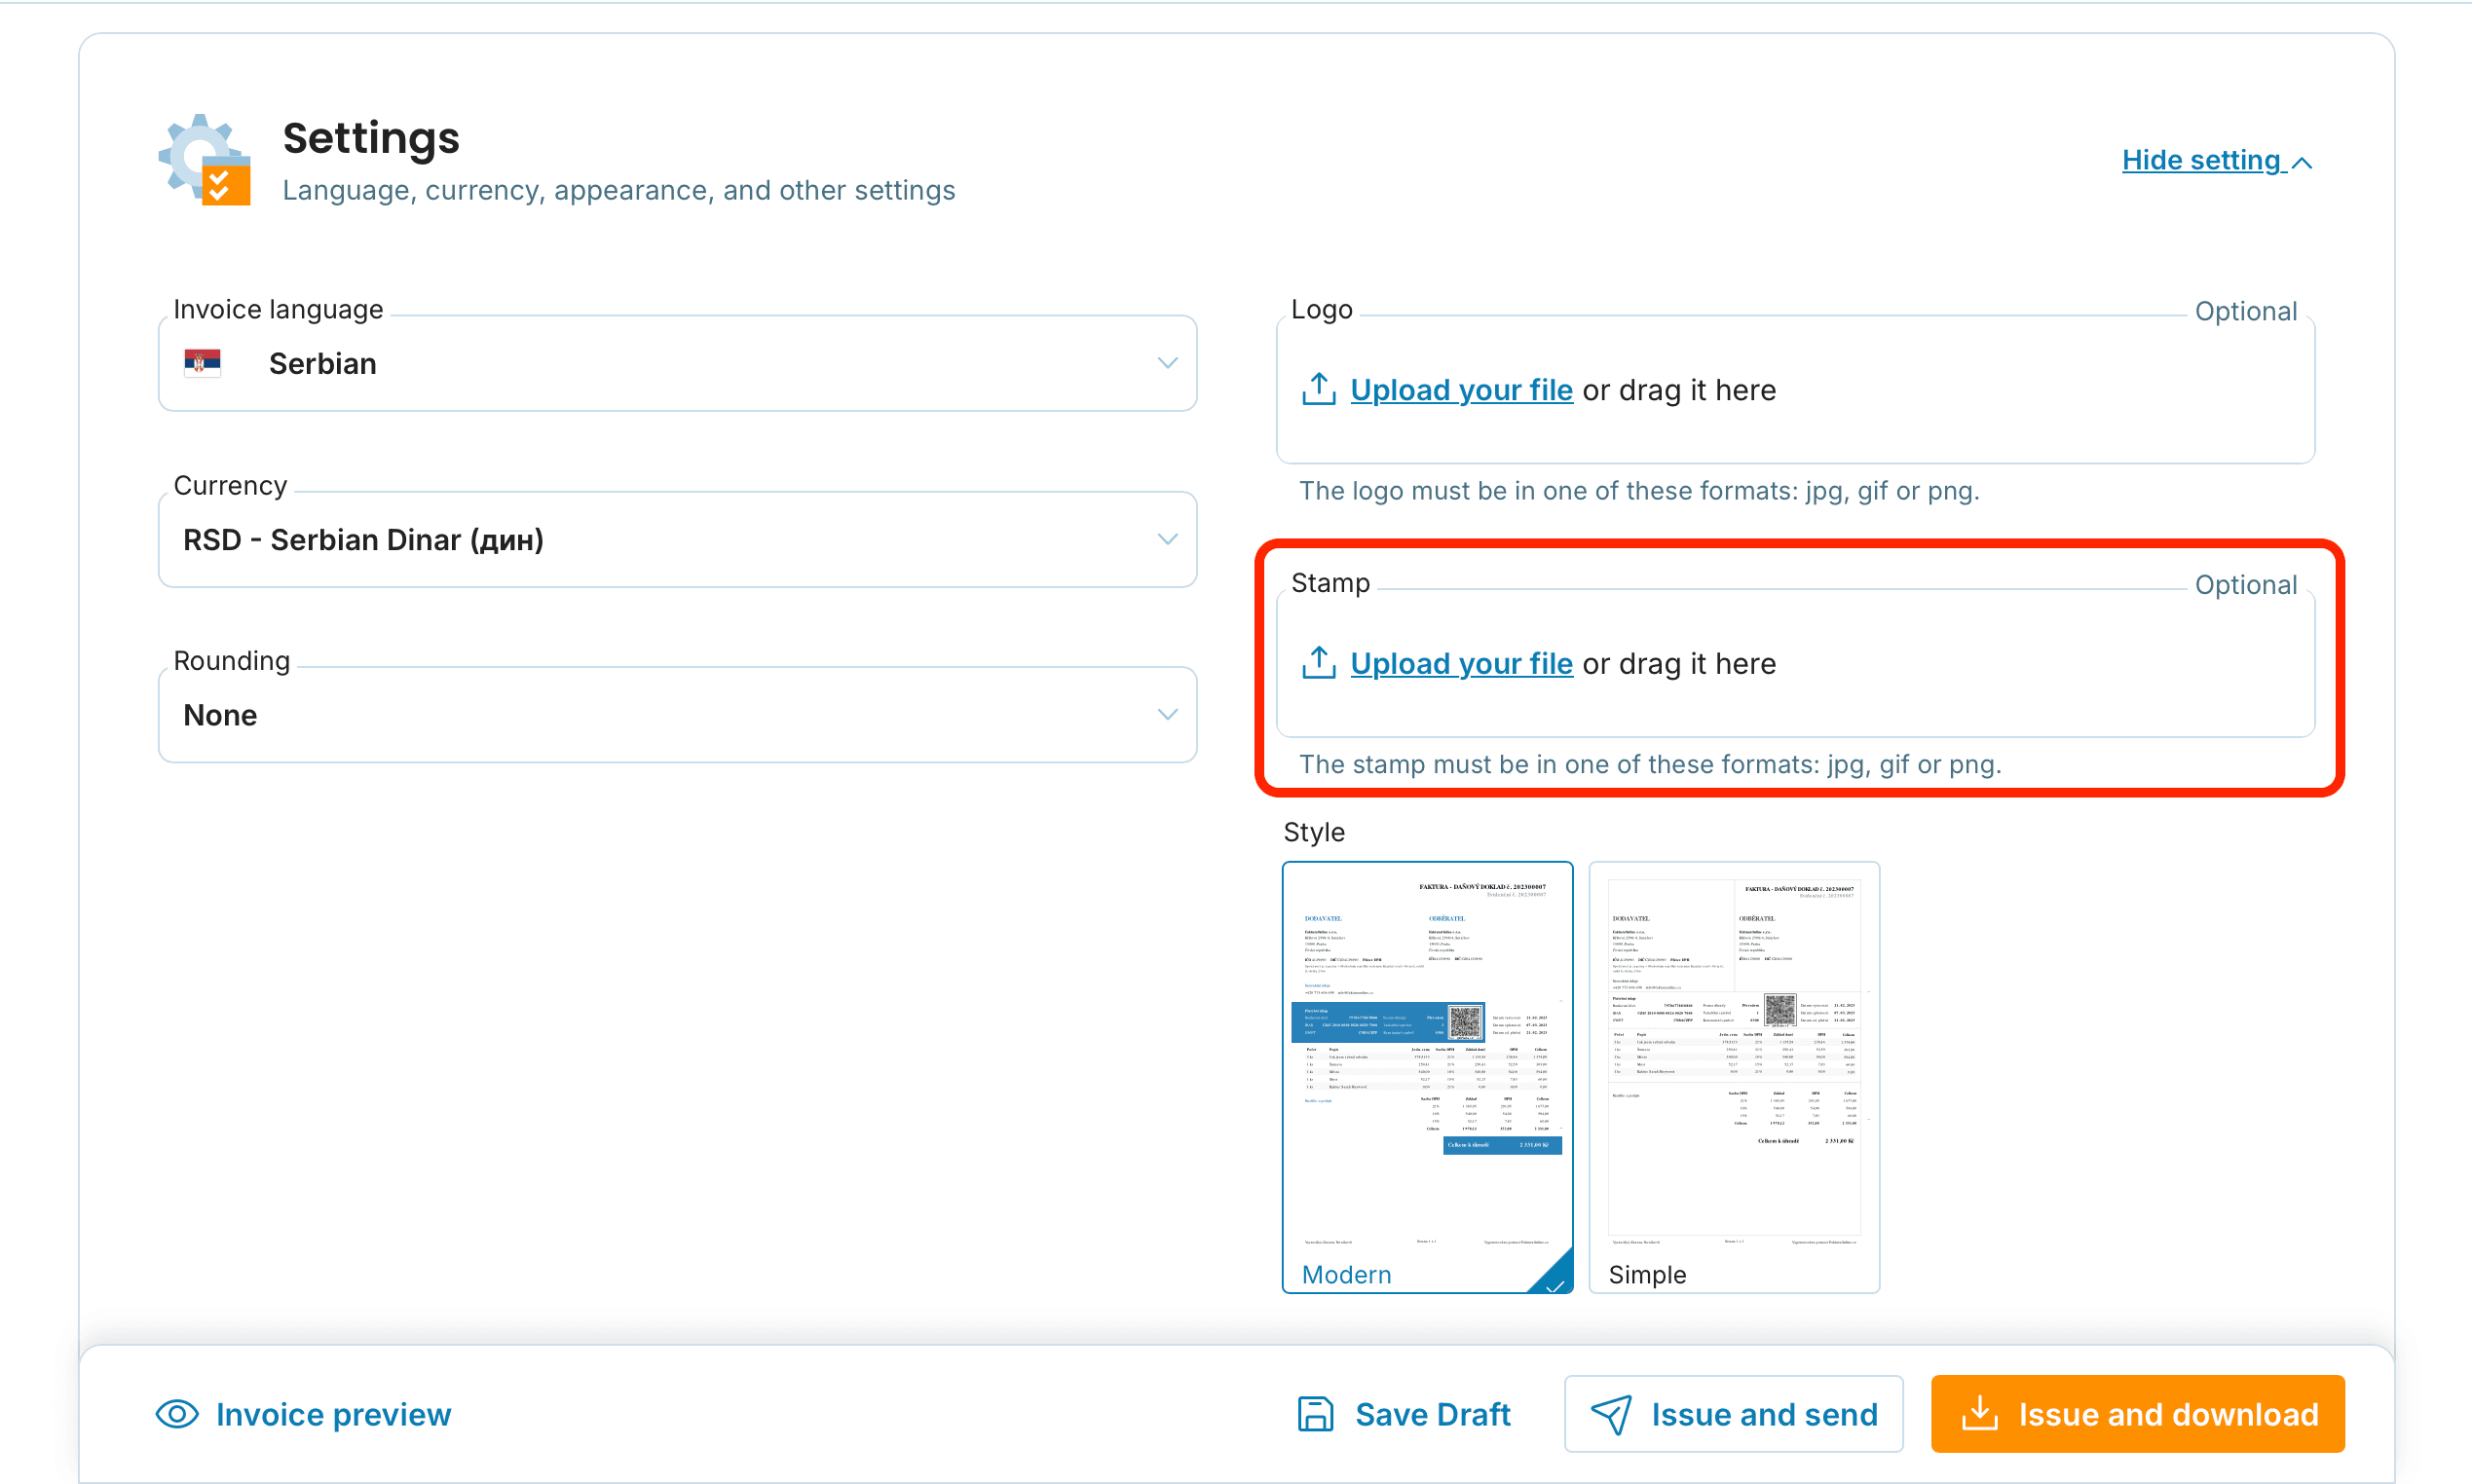This screenshot has height=1484, width=2472.
Task: Click the logo formats hint text
Action: [x=1639, y=491]
